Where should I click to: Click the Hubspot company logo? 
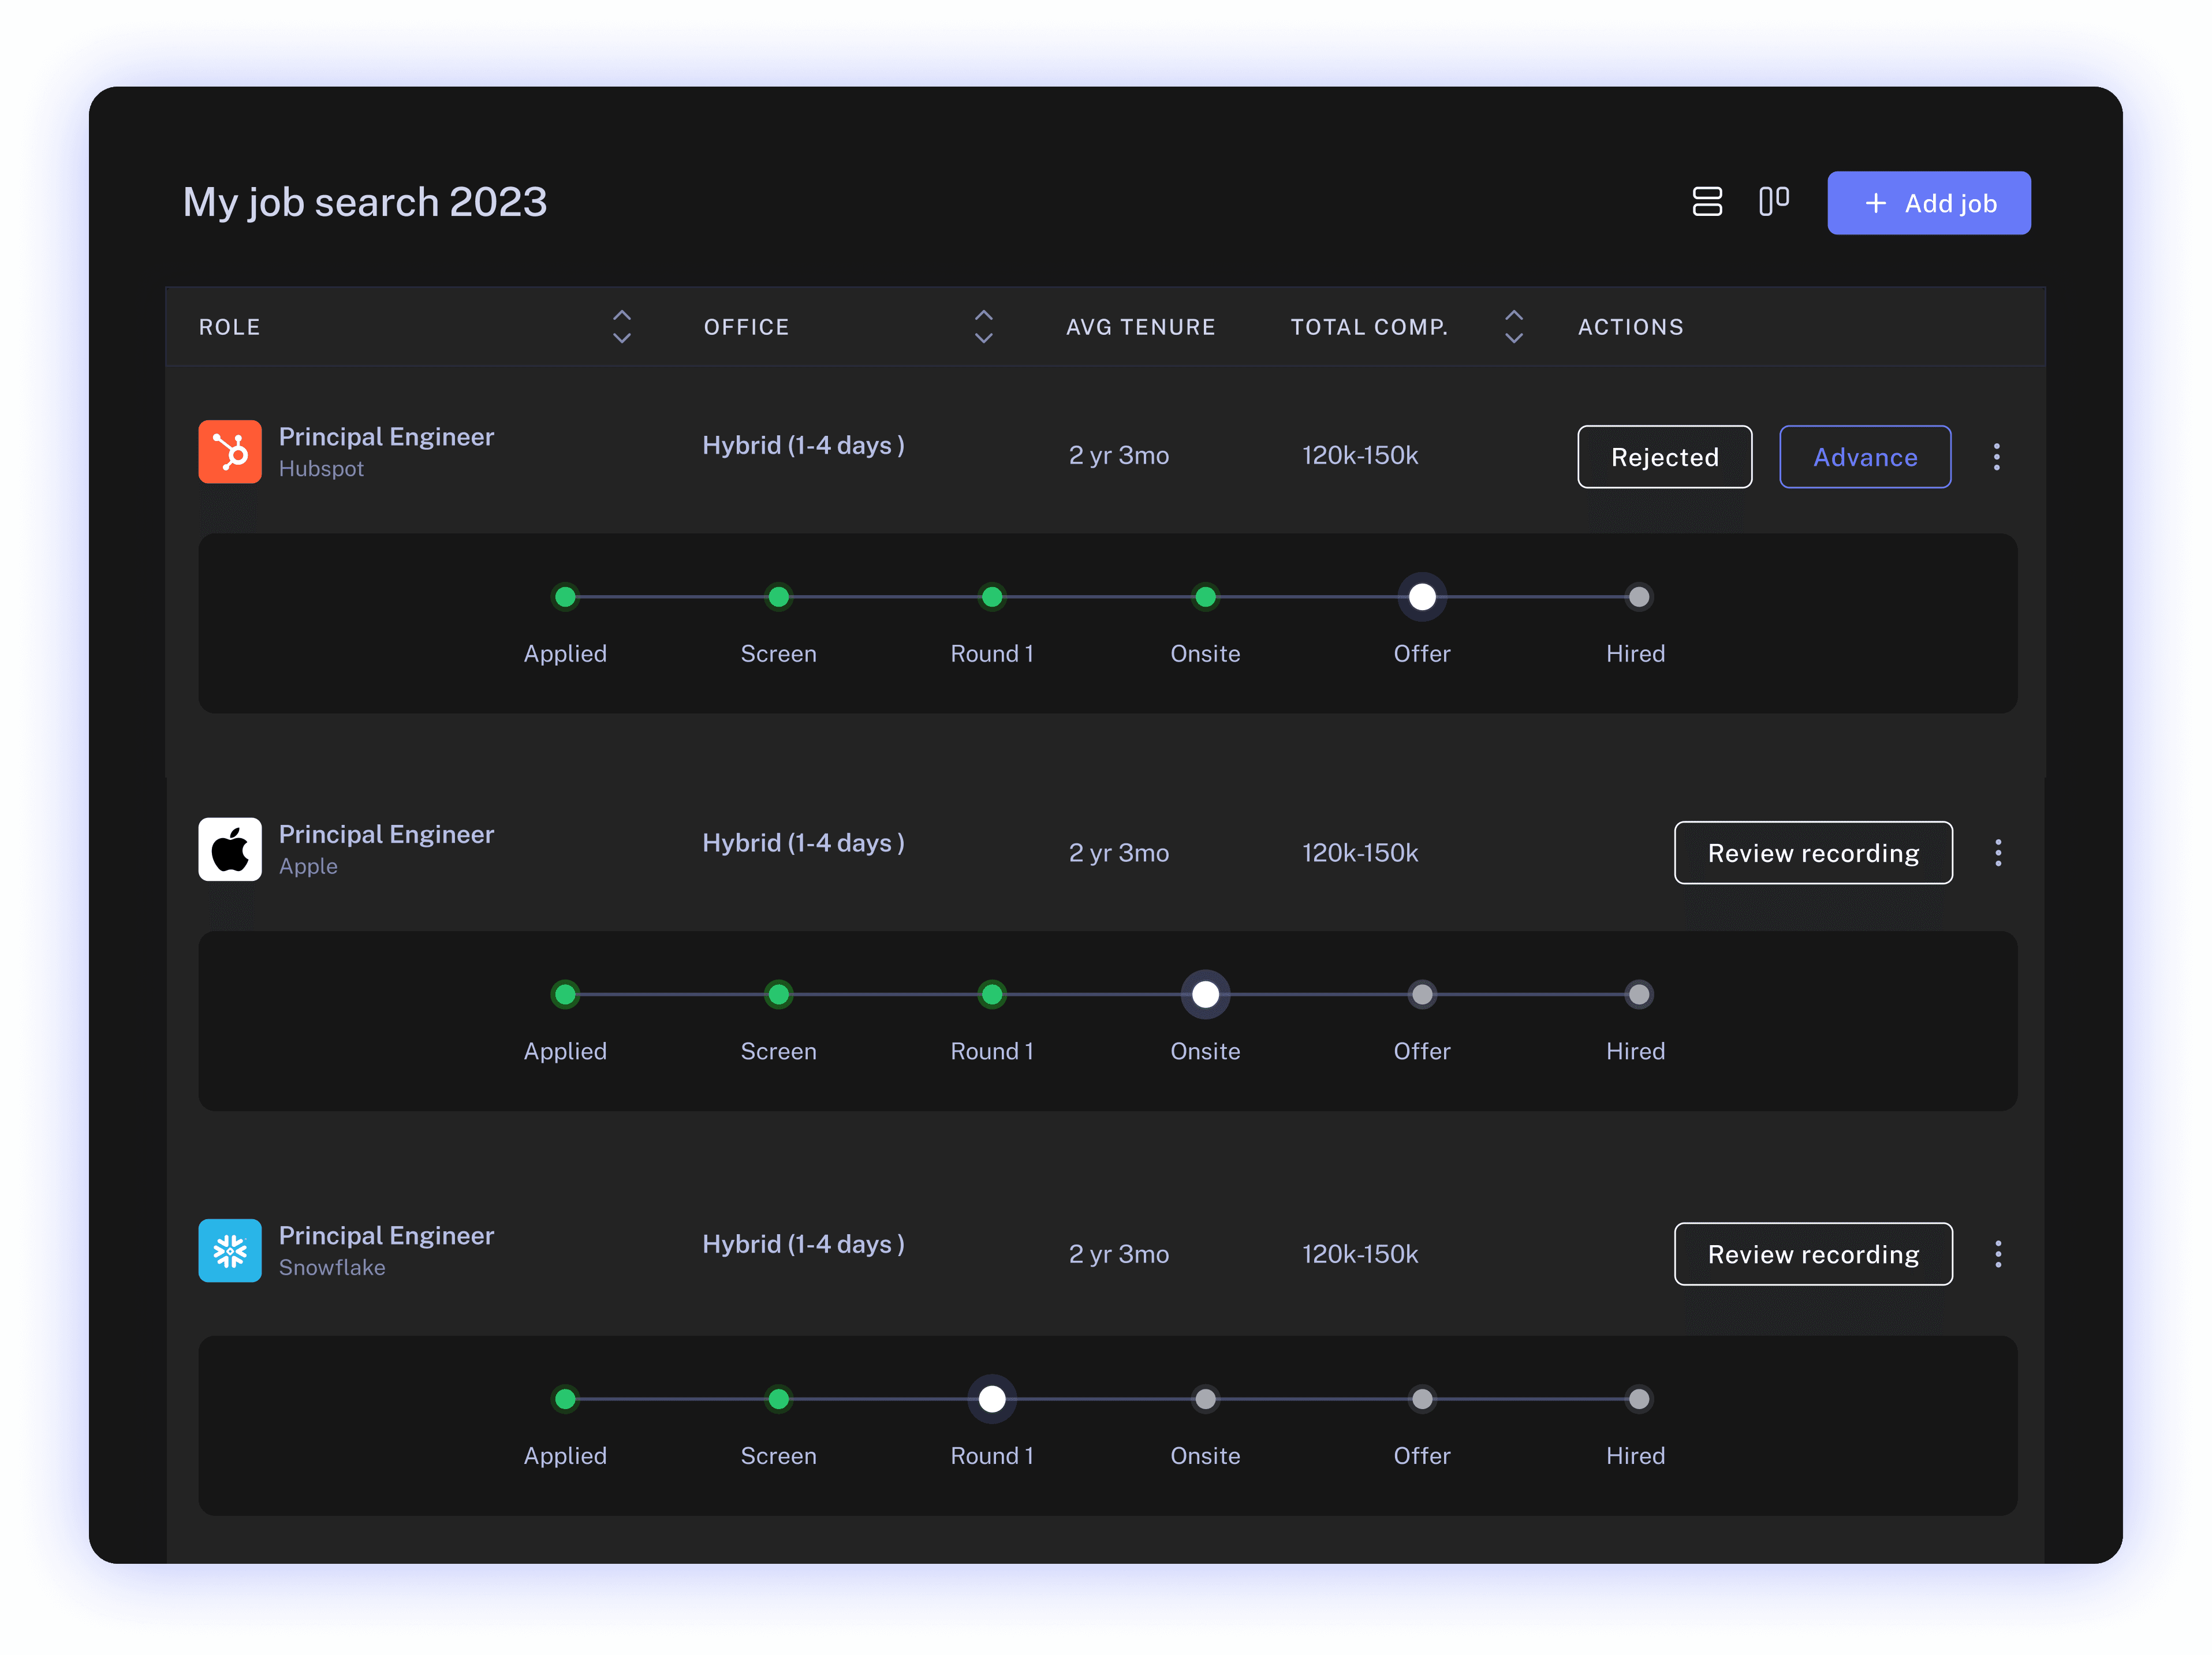tap(230, 452)
